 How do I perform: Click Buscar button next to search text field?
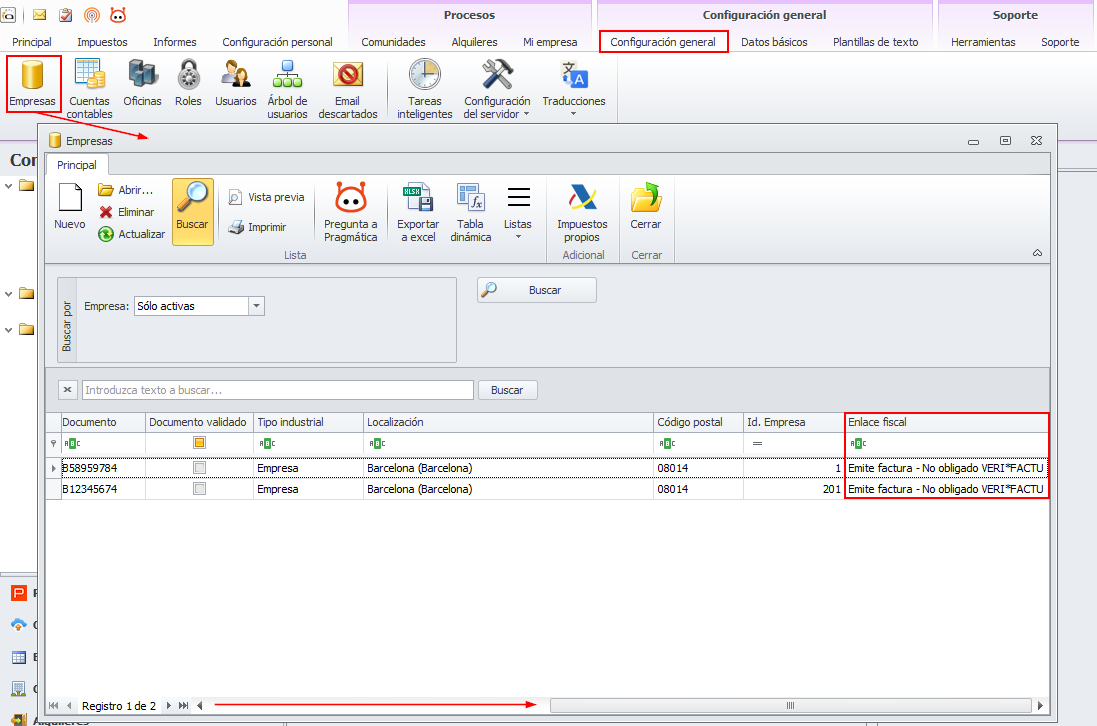(507, 390)
